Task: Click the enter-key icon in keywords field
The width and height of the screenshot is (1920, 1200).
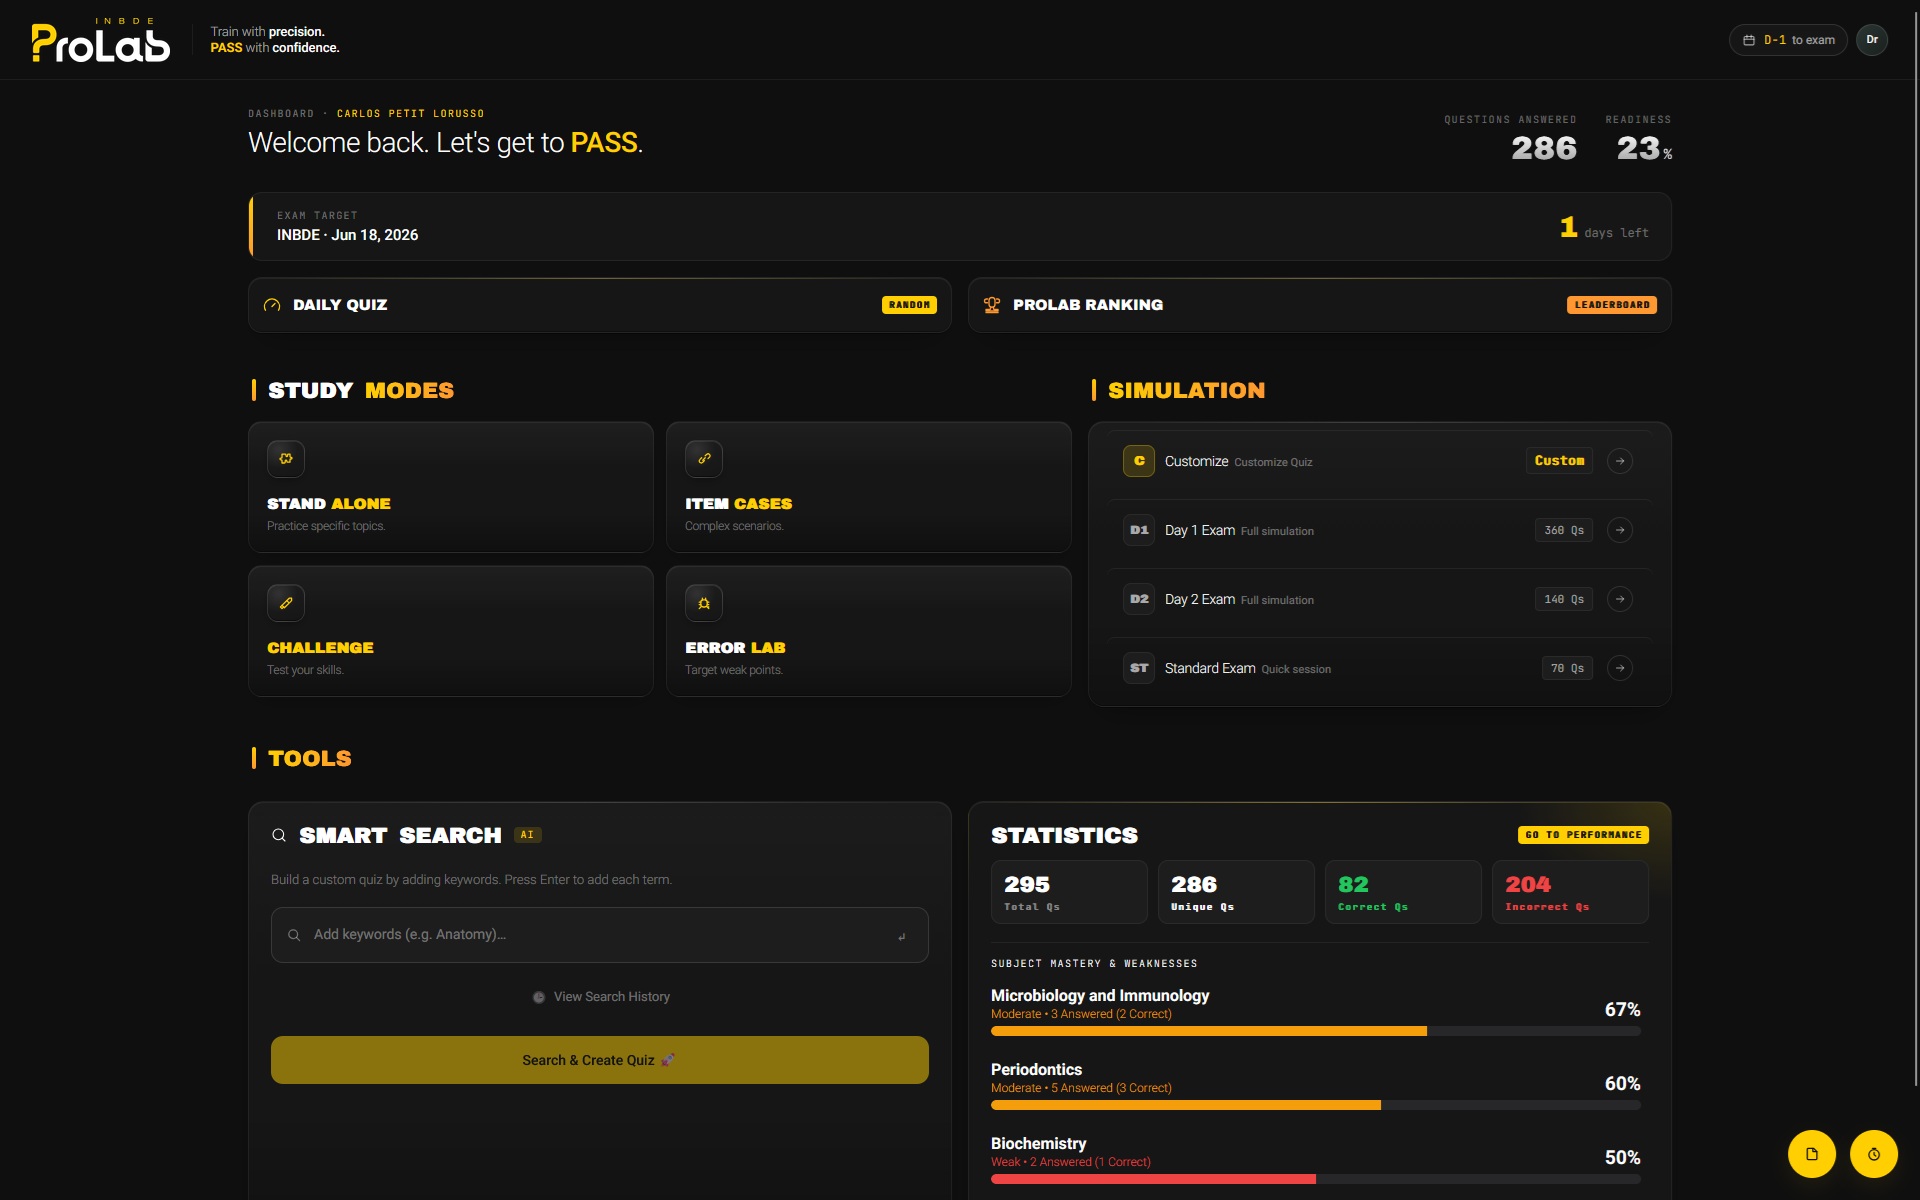Action: tap(902, 936)
